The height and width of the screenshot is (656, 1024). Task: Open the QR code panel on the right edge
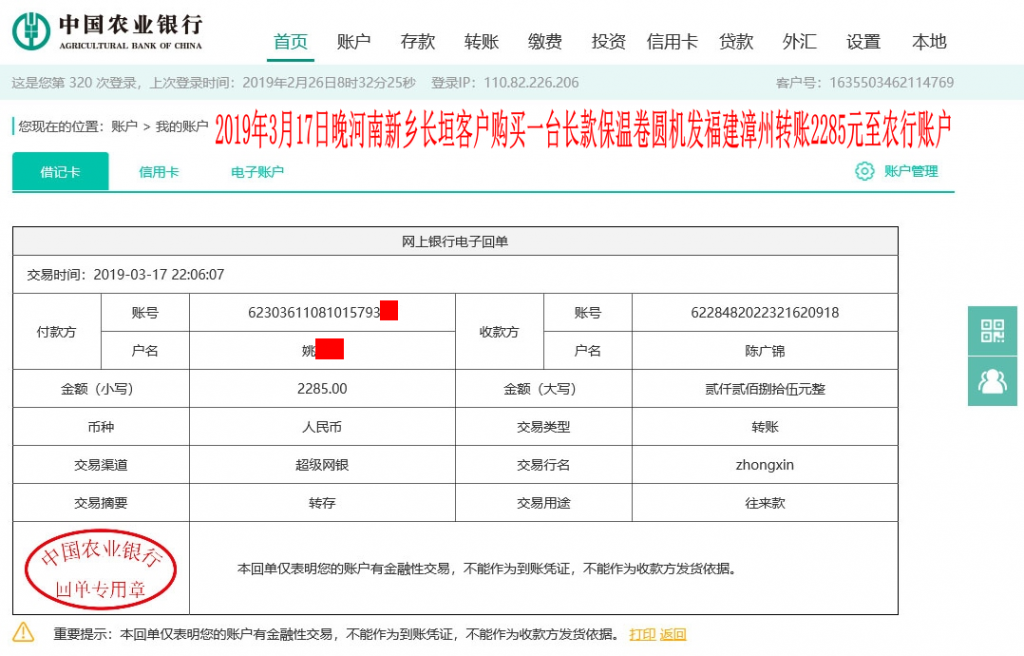(x=991, y=331)
